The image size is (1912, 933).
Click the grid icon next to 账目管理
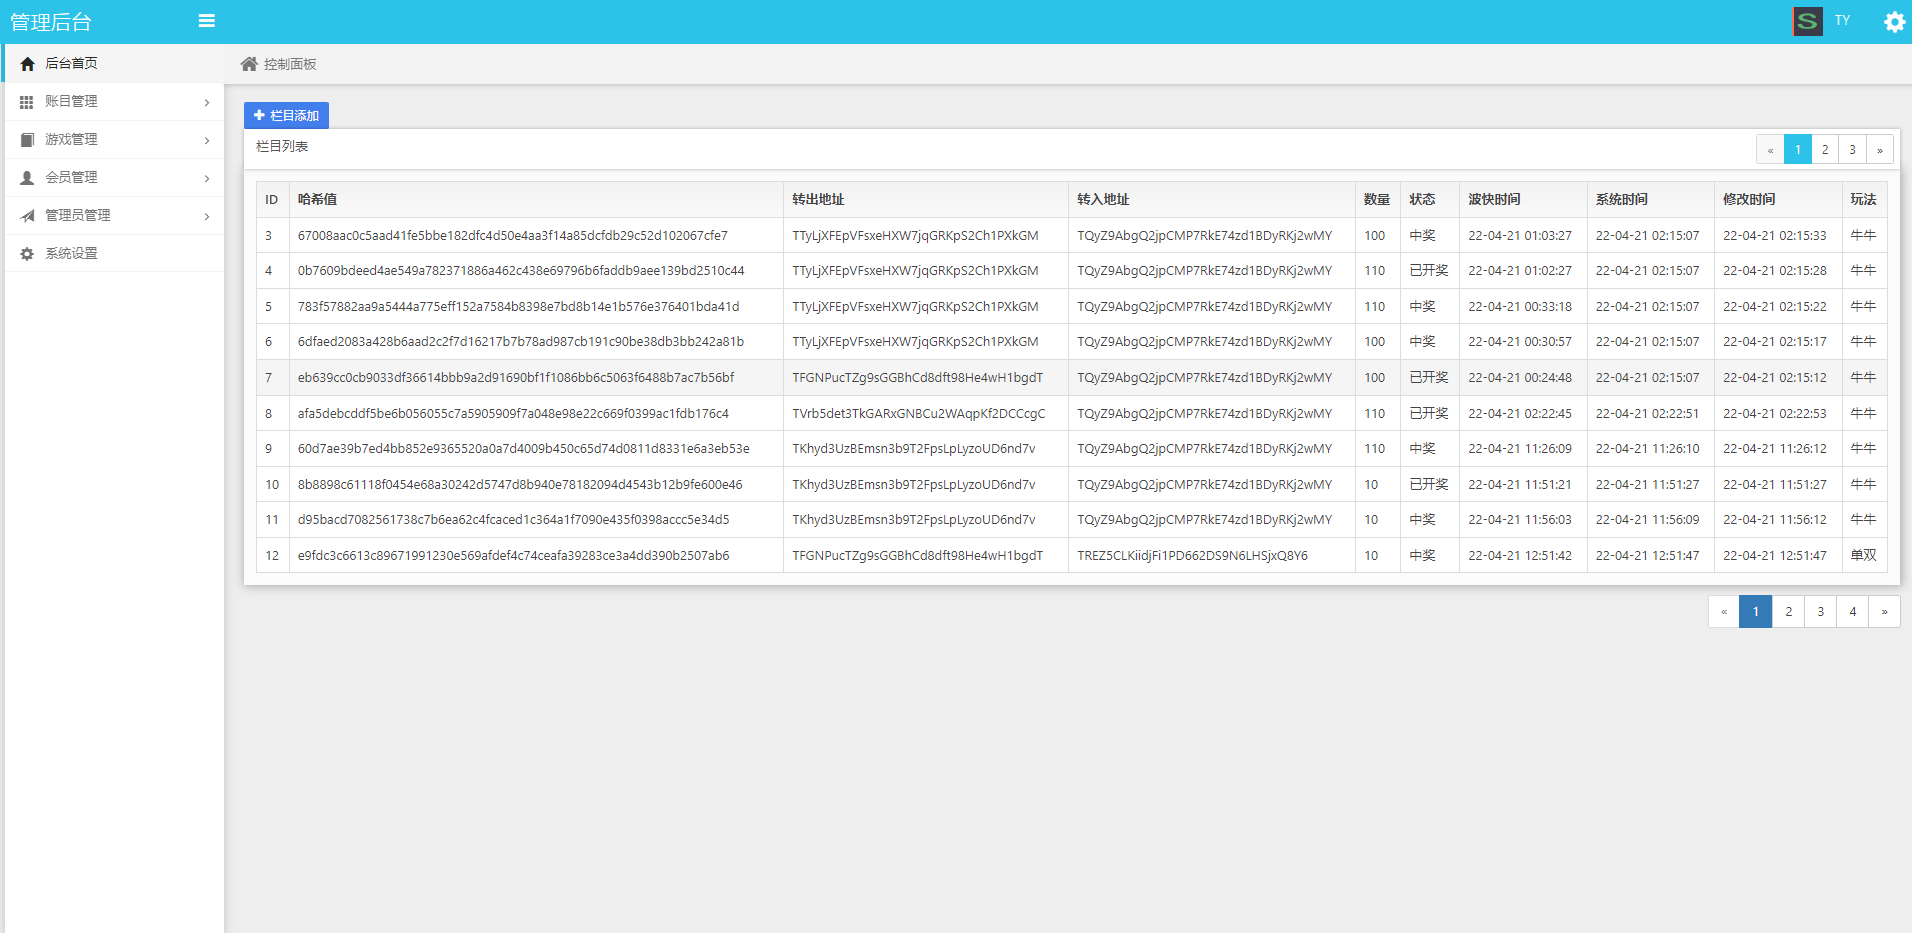click(x=27, y=102)
